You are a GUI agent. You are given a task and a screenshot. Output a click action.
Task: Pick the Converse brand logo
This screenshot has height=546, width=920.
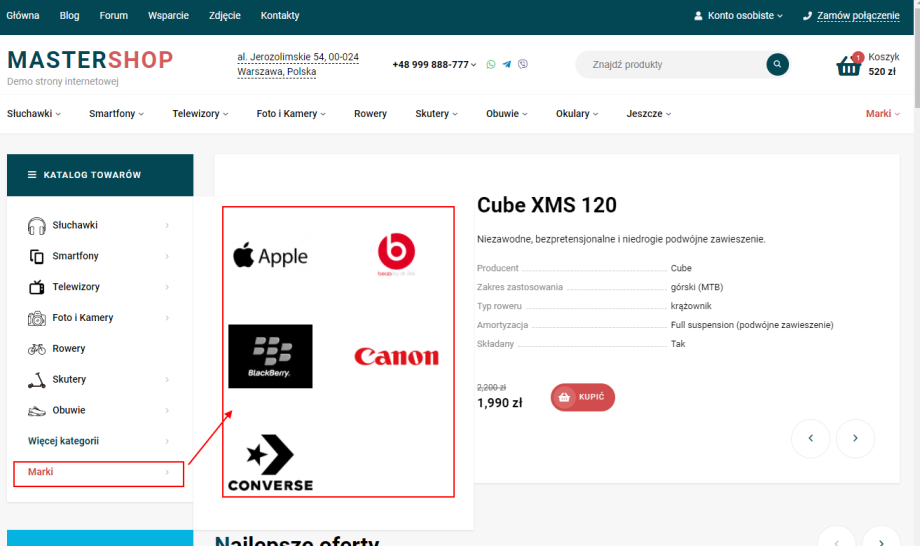(x=270, y=463)
